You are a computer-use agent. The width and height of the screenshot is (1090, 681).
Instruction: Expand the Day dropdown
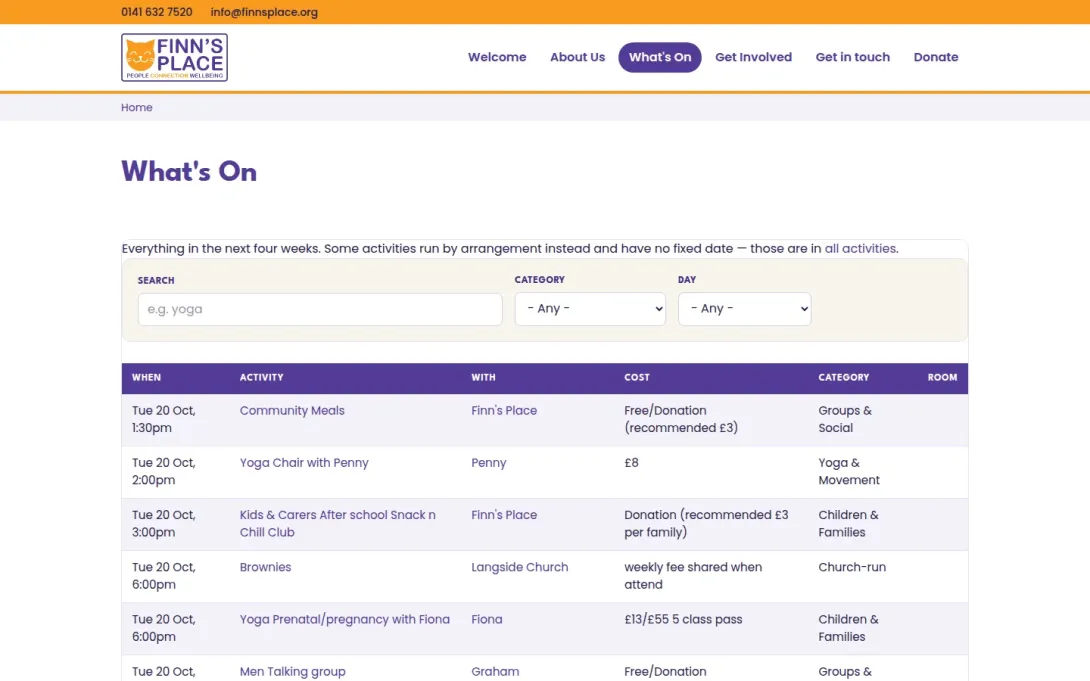click(x=745, y=309)
